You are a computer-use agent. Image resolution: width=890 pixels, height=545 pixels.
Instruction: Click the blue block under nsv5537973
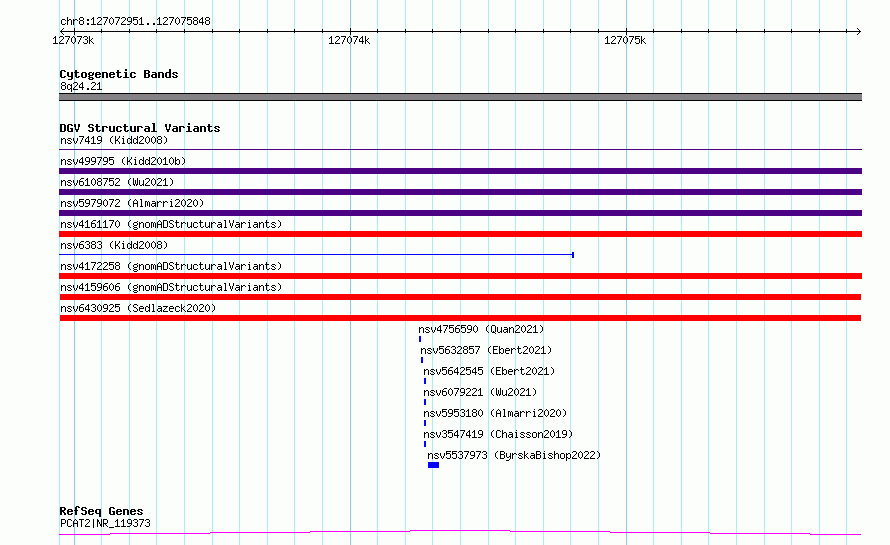tap(434, 465)
